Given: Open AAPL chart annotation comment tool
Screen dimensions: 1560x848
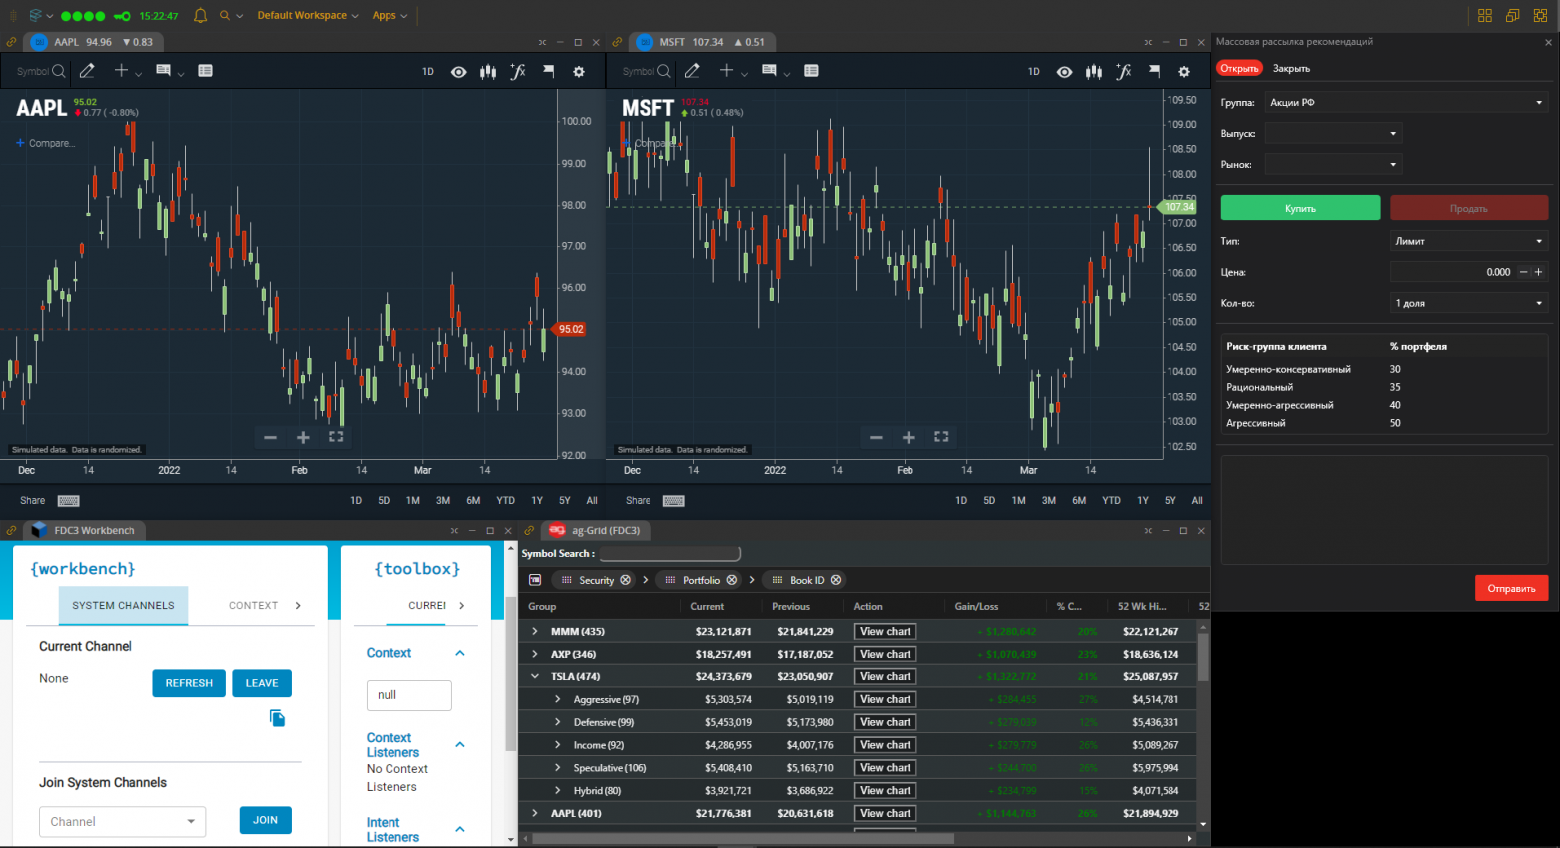Looking at the screenshot, I should click(x=163, y=71).
